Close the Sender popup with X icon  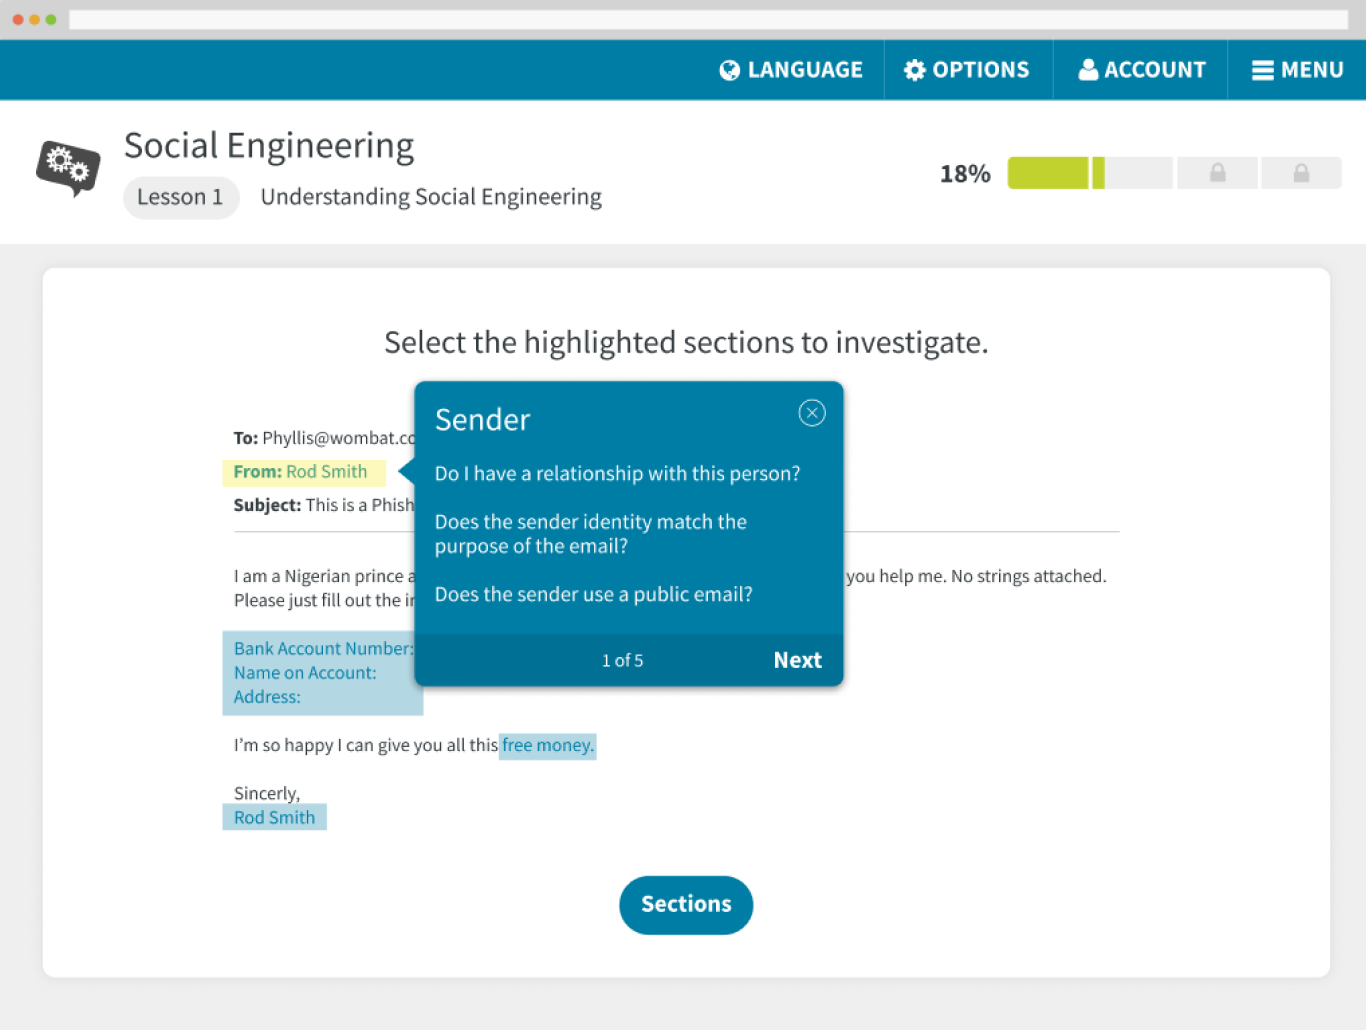point(811,413)
